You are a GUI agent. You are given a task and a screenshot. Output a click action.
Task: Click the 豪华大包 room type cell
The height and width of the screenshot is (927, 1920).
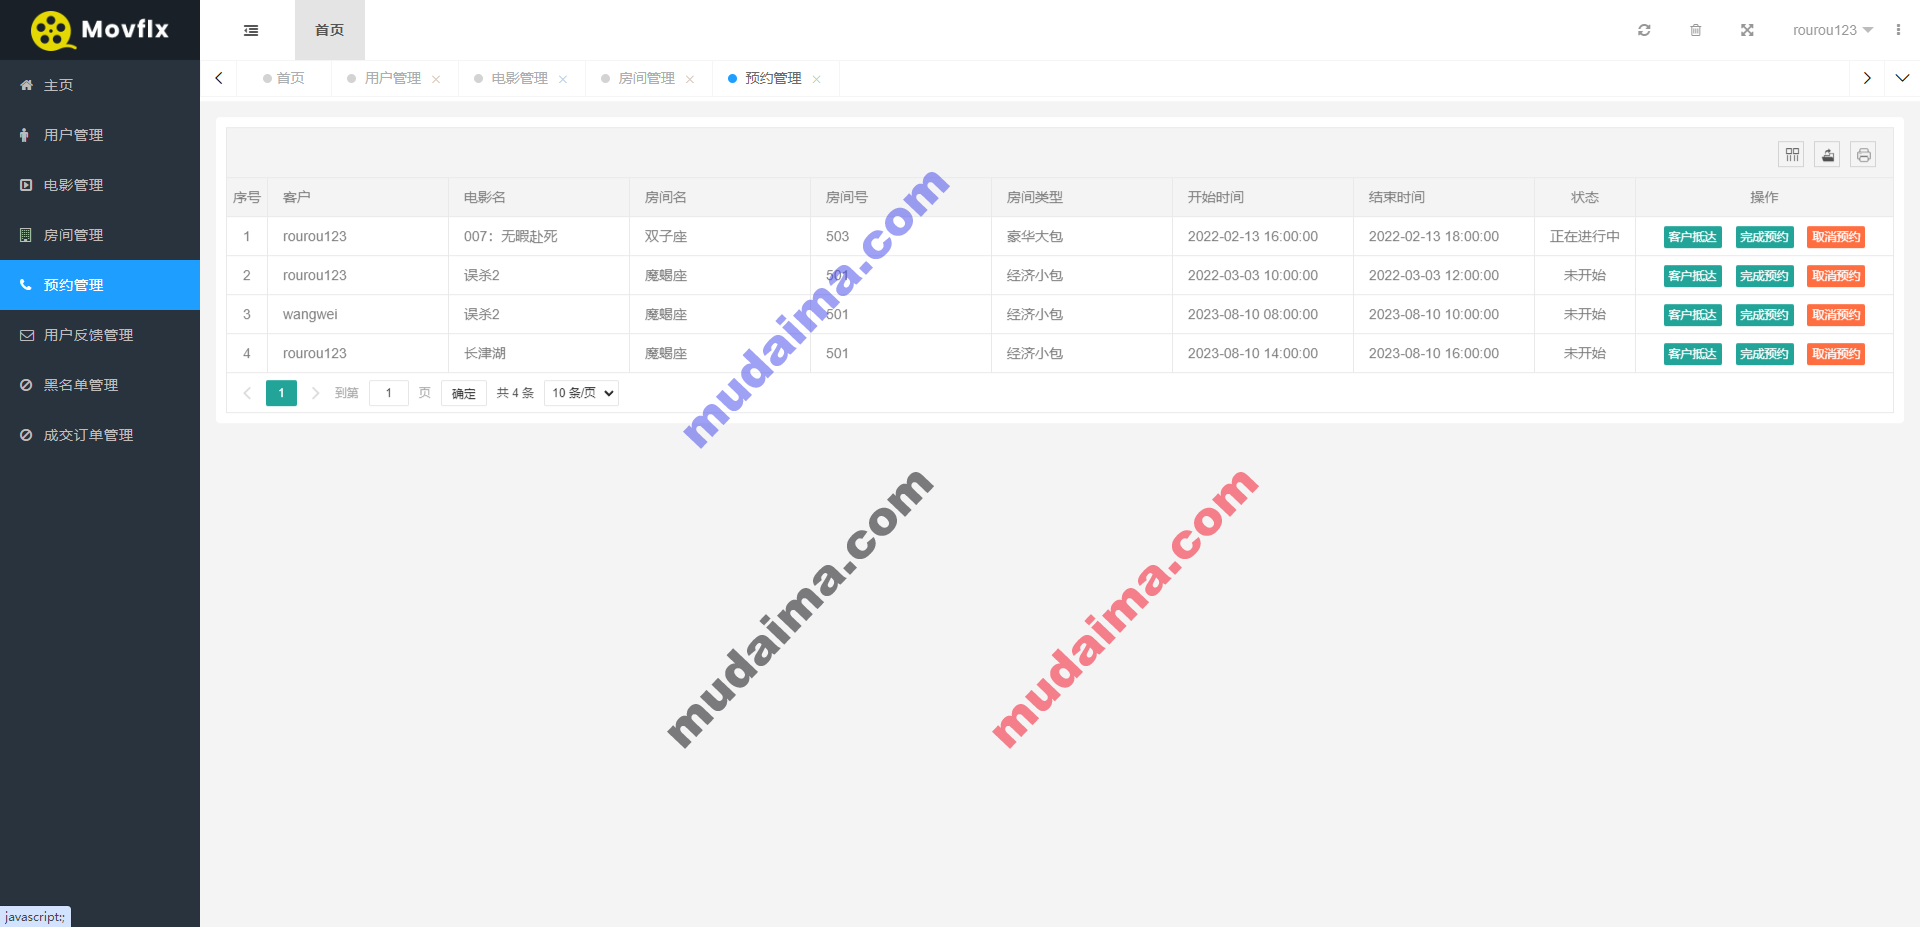tap(1082, 236)
